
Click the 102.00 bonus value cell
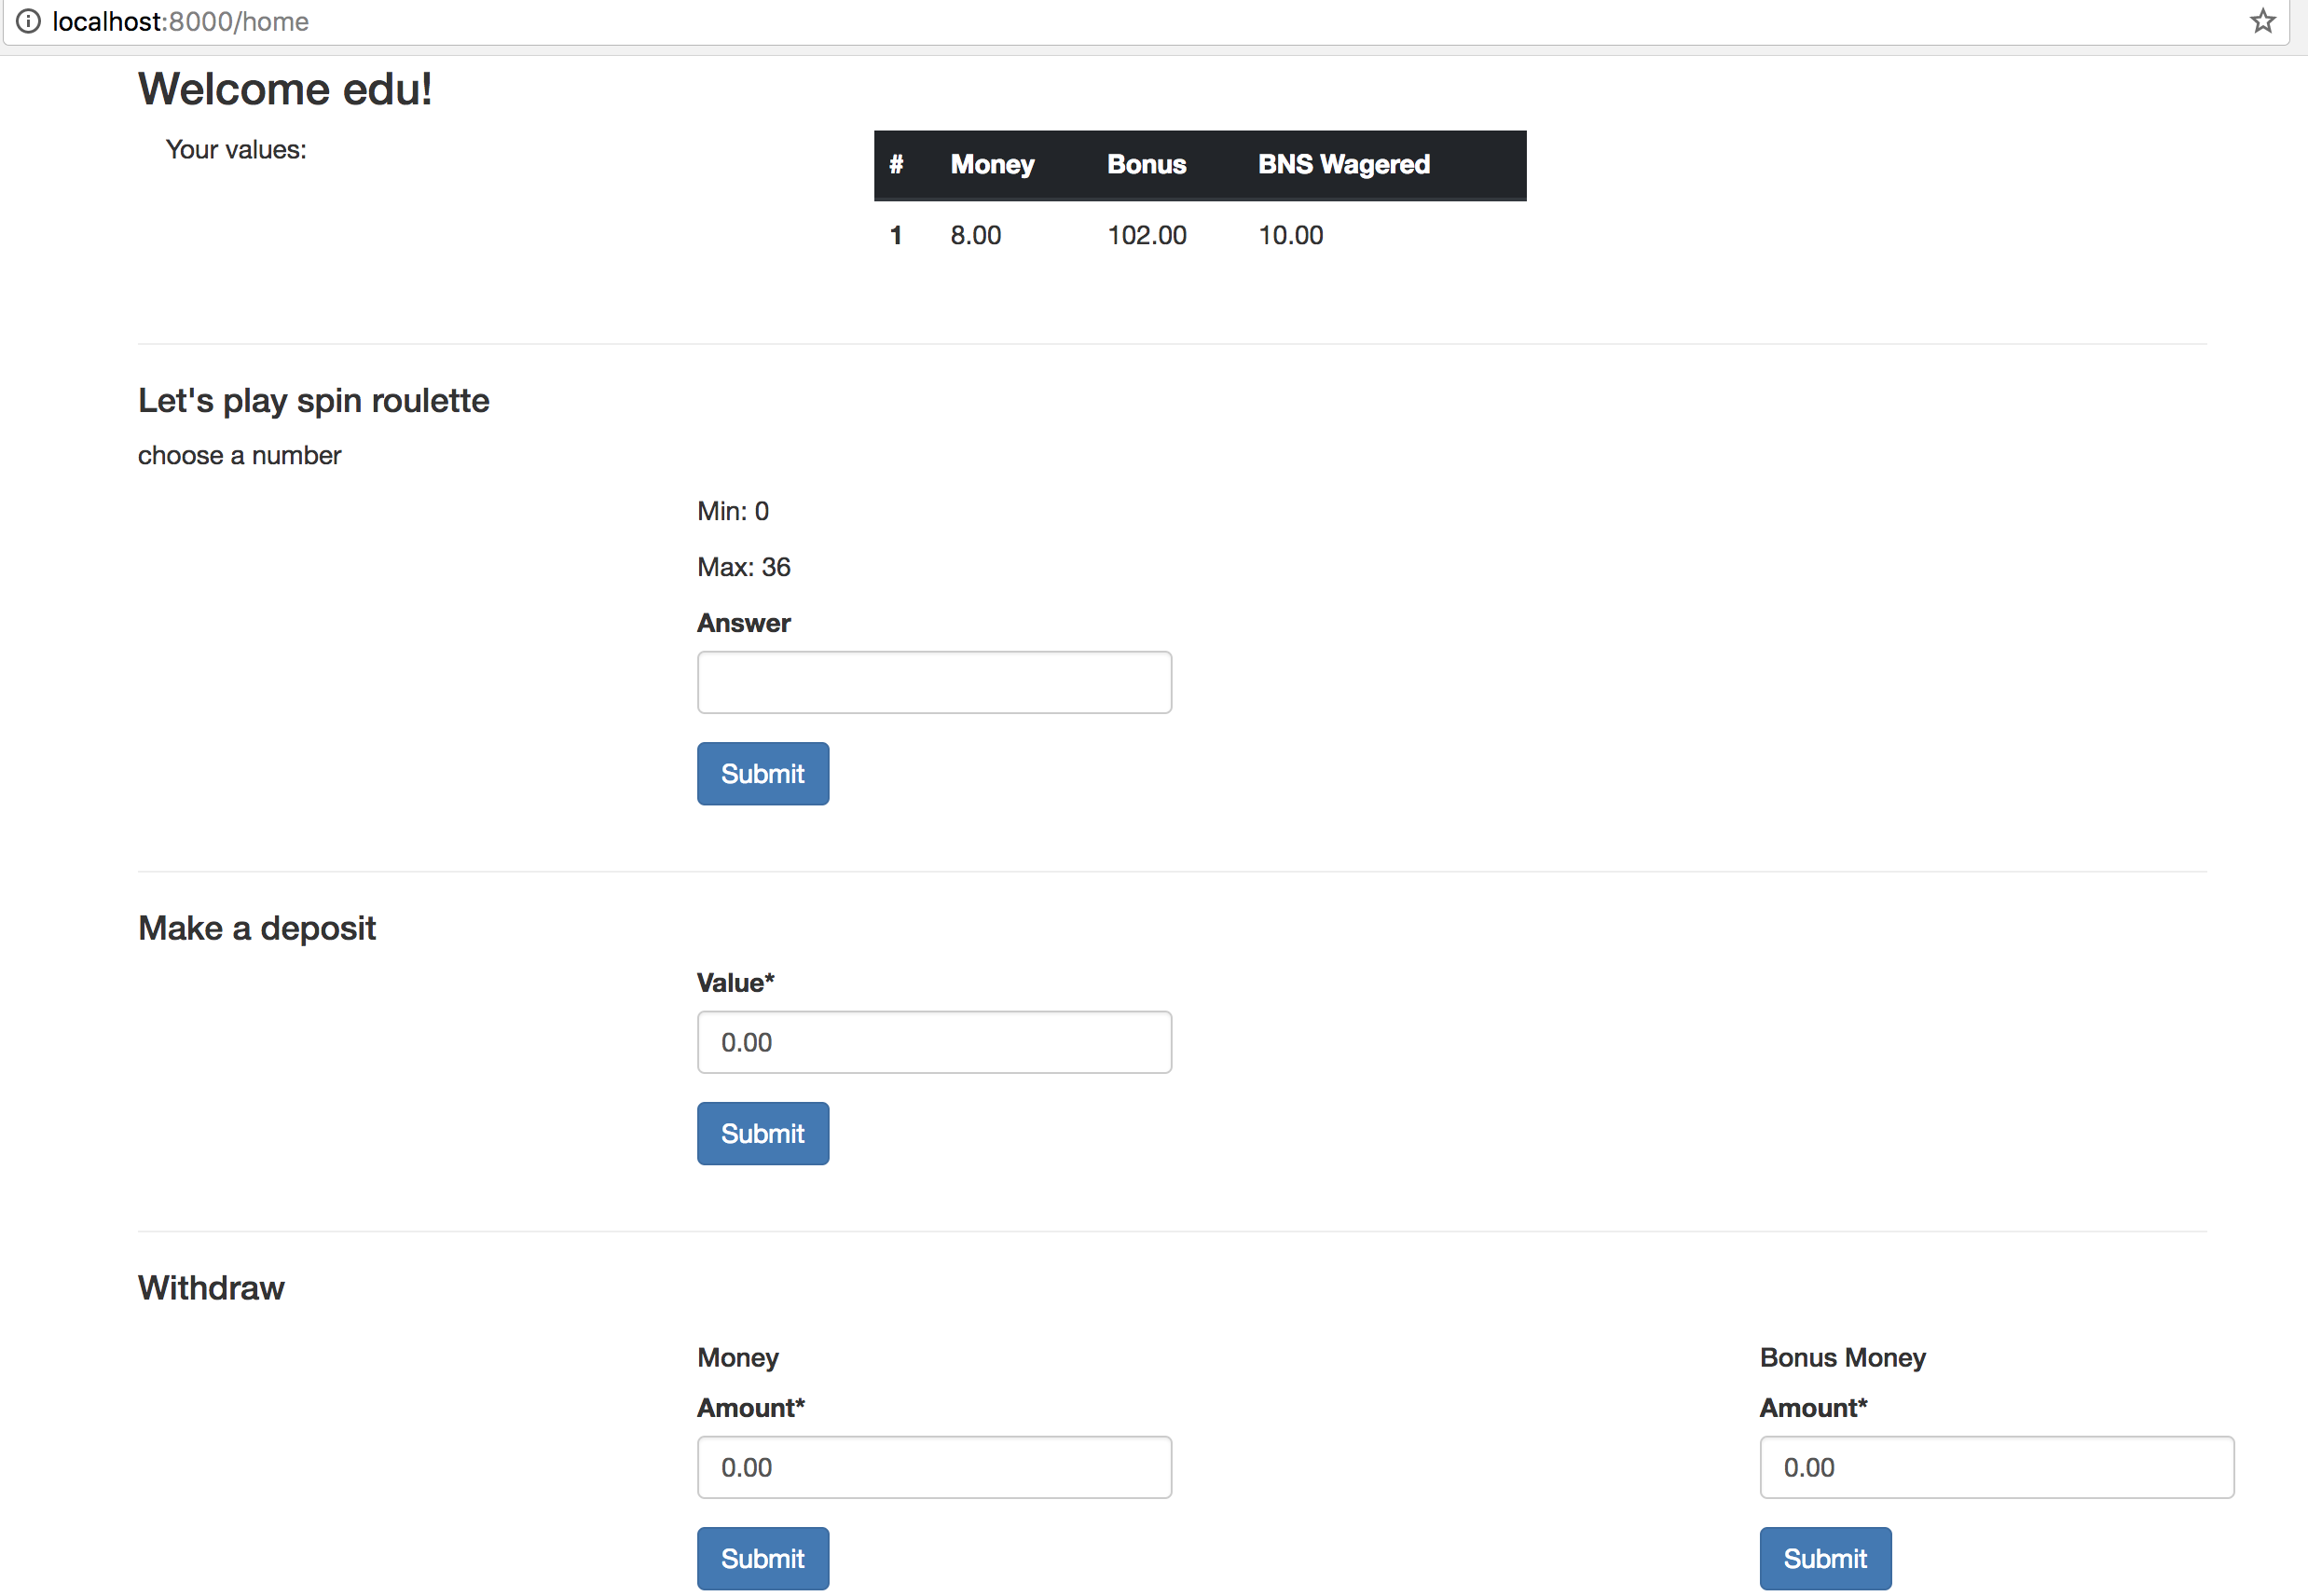tap(1146, 235)
